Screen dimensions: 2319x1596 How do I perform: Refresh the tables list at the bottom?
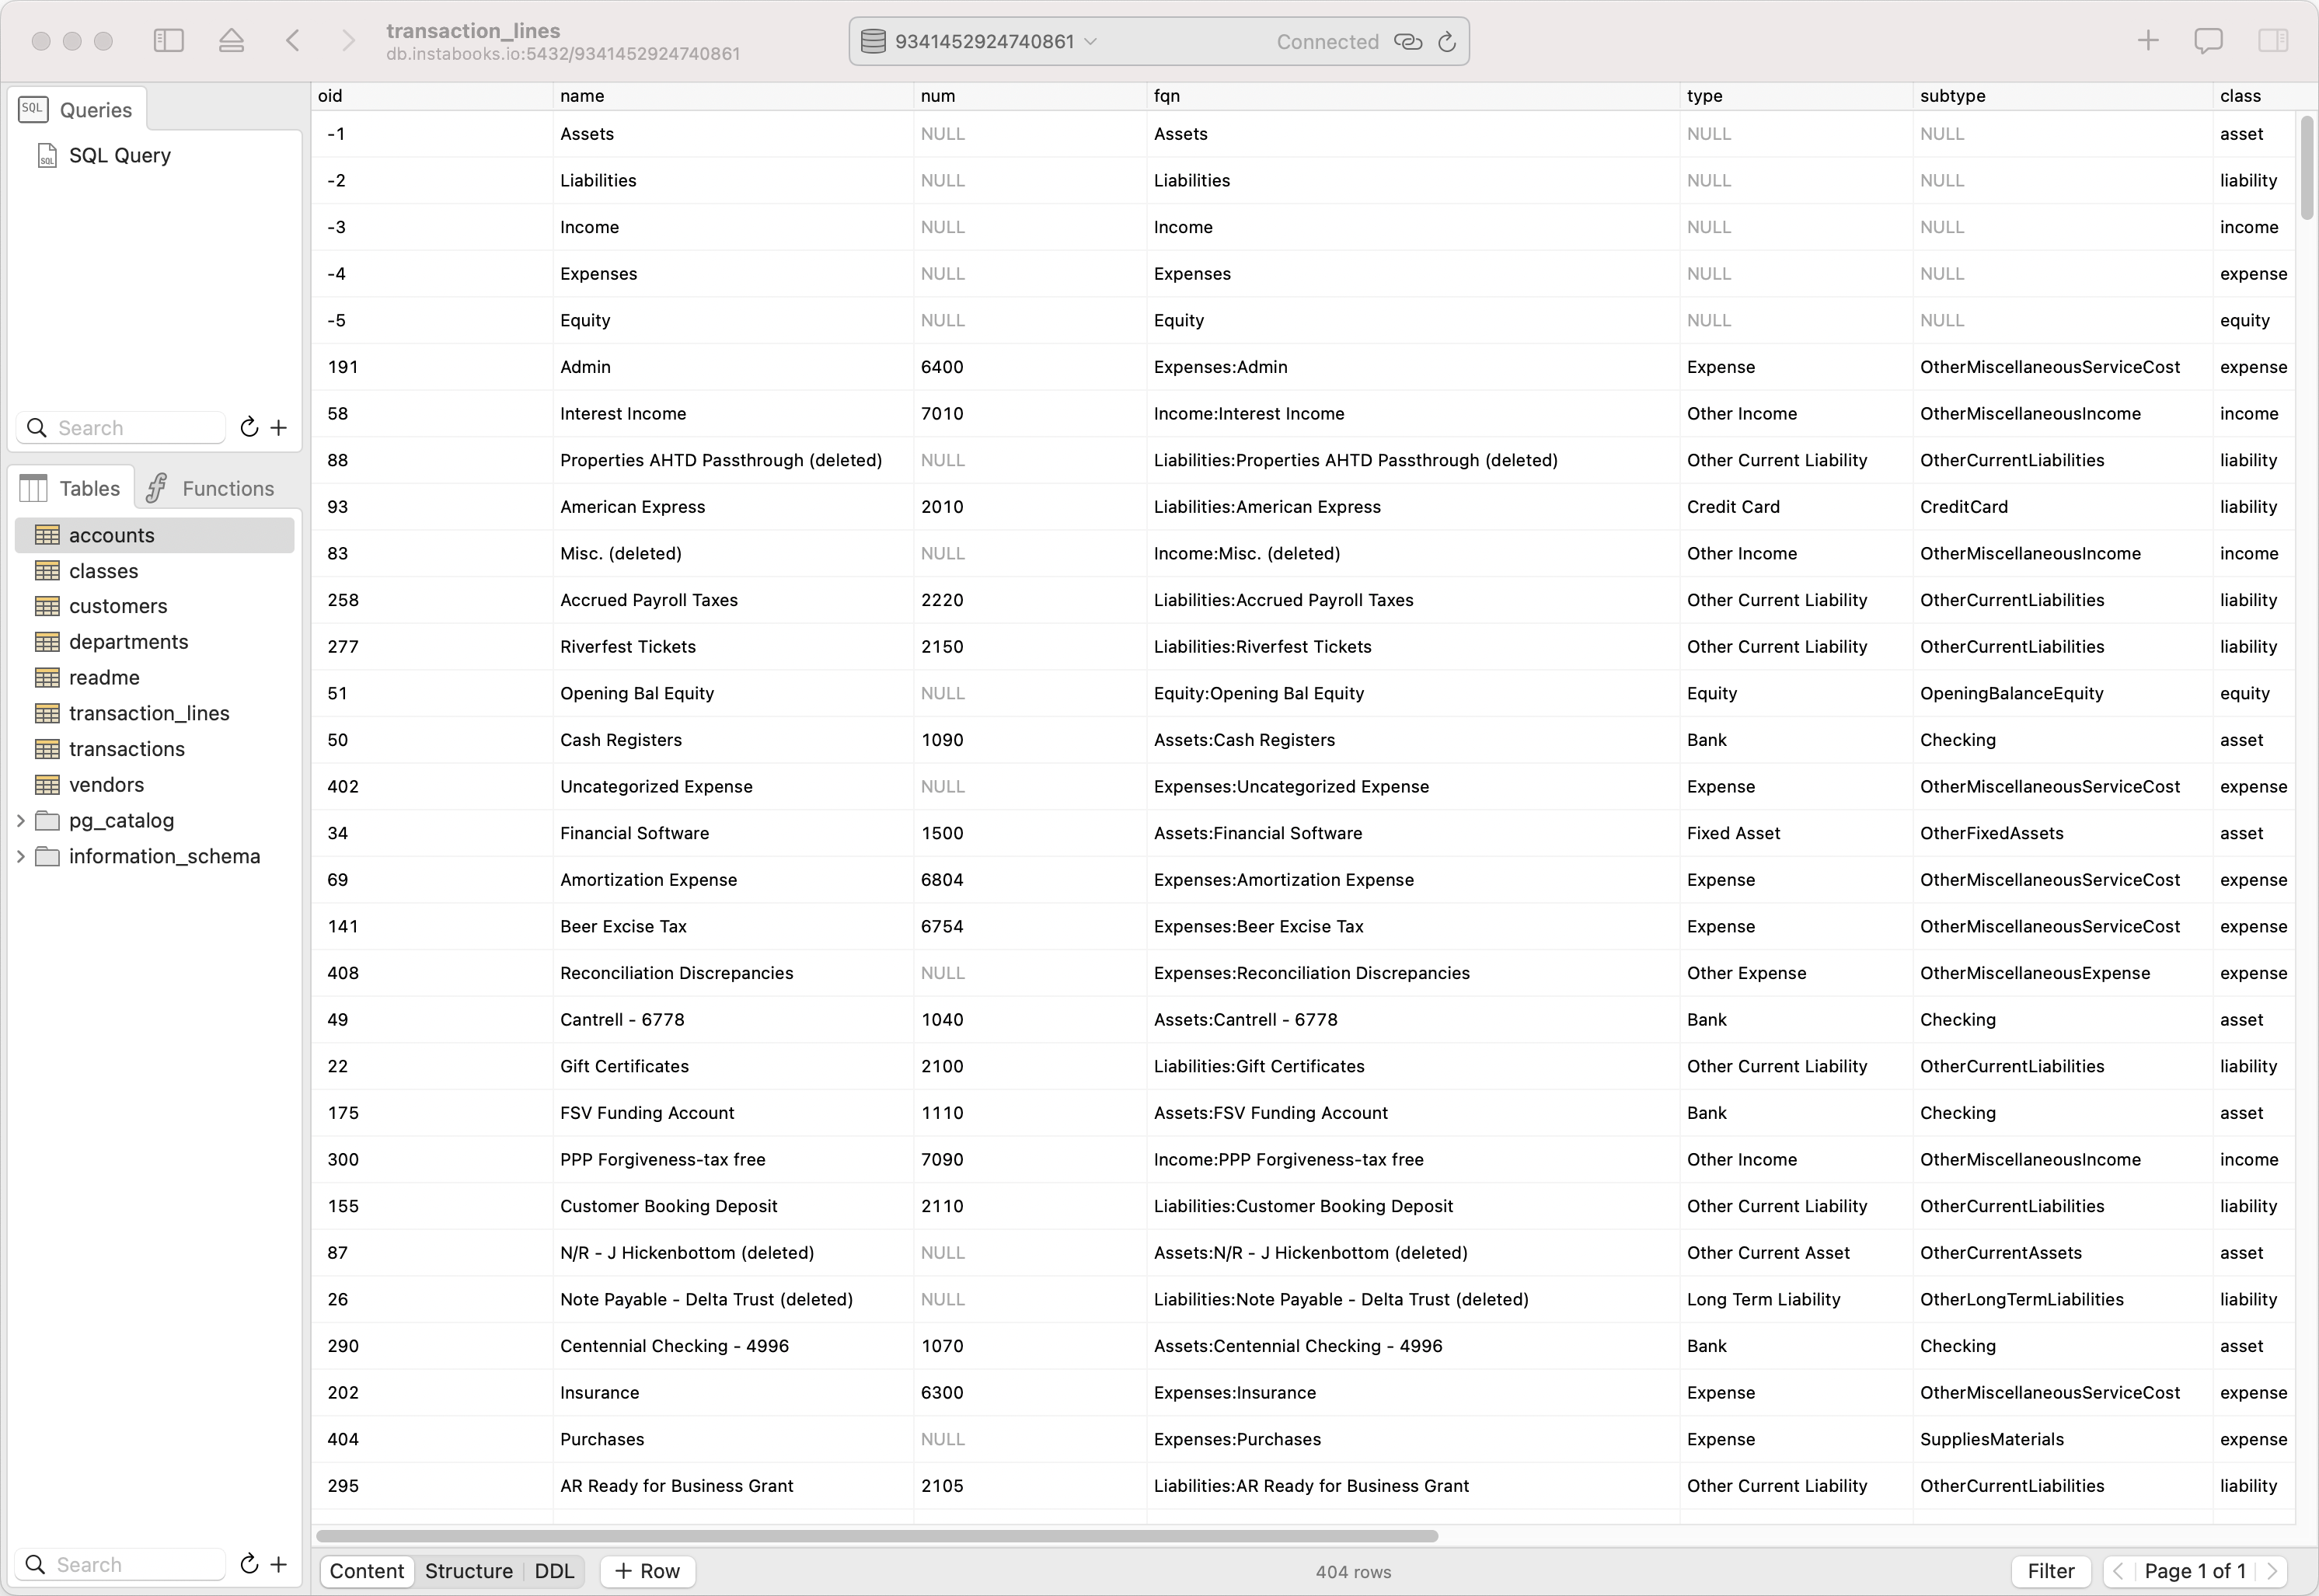(x=249, y=1564)
